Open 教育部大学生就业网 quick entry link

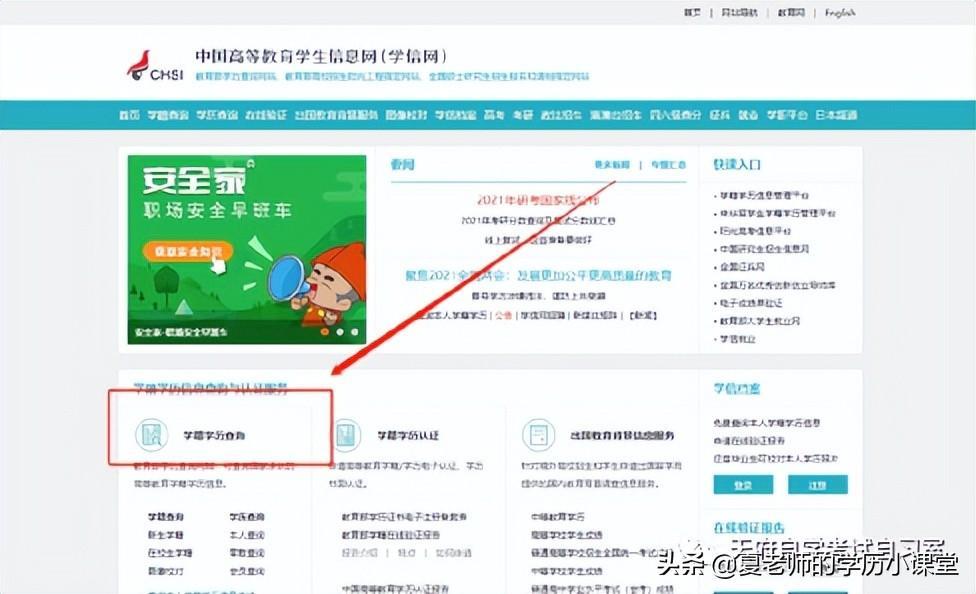[760, 321]
